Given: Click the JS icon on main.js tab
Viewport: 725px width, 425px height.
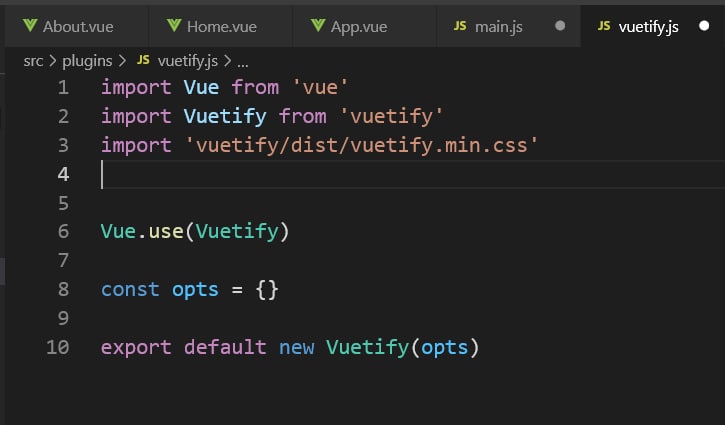Looking at the screenshot, I should 460,26.
